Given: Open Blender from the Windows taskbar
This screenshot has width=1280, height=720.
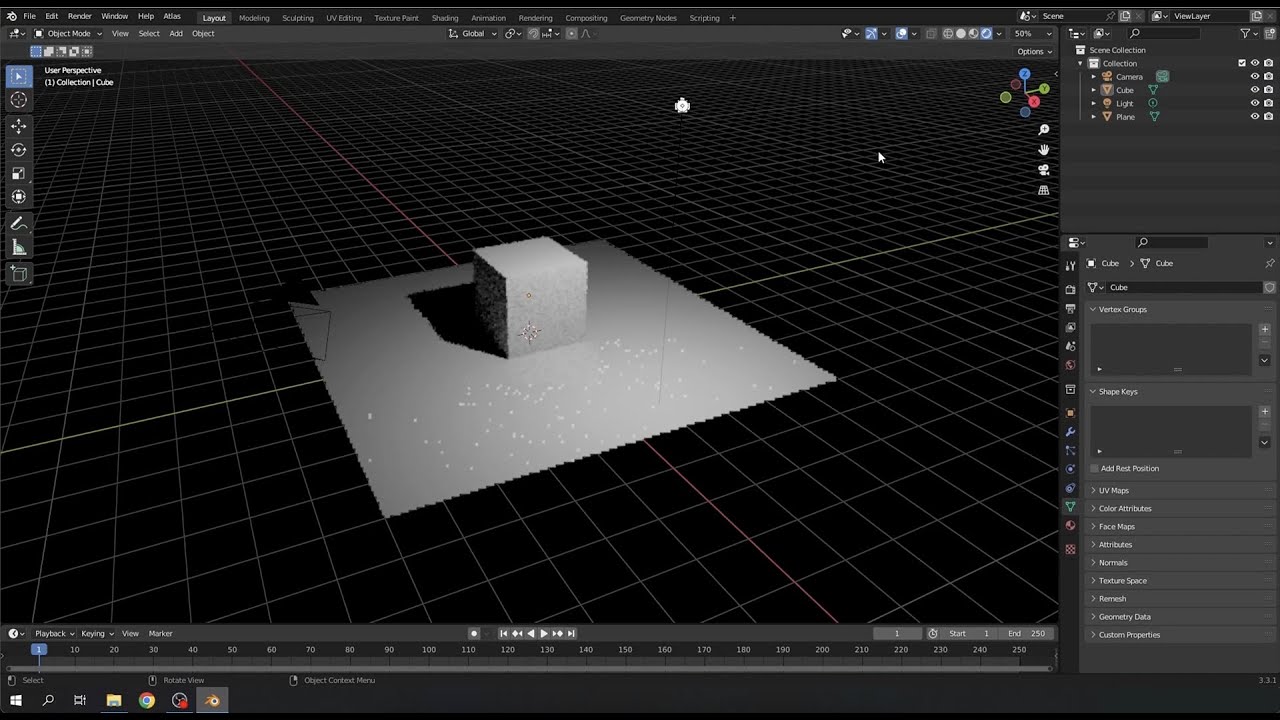Looking at the screenshot, I should tap(212, 701).
